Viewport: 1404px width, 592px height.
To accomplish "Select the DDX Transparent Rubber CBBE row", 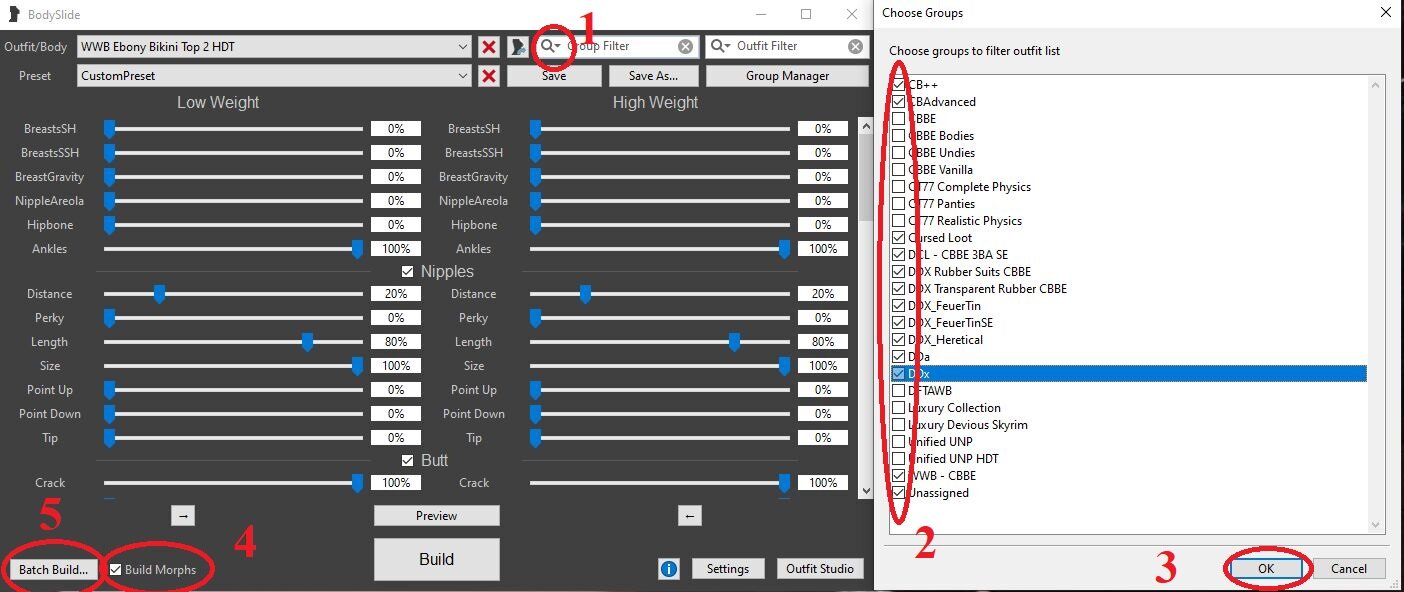I will pyautogui.click(x=1127, y=289).
